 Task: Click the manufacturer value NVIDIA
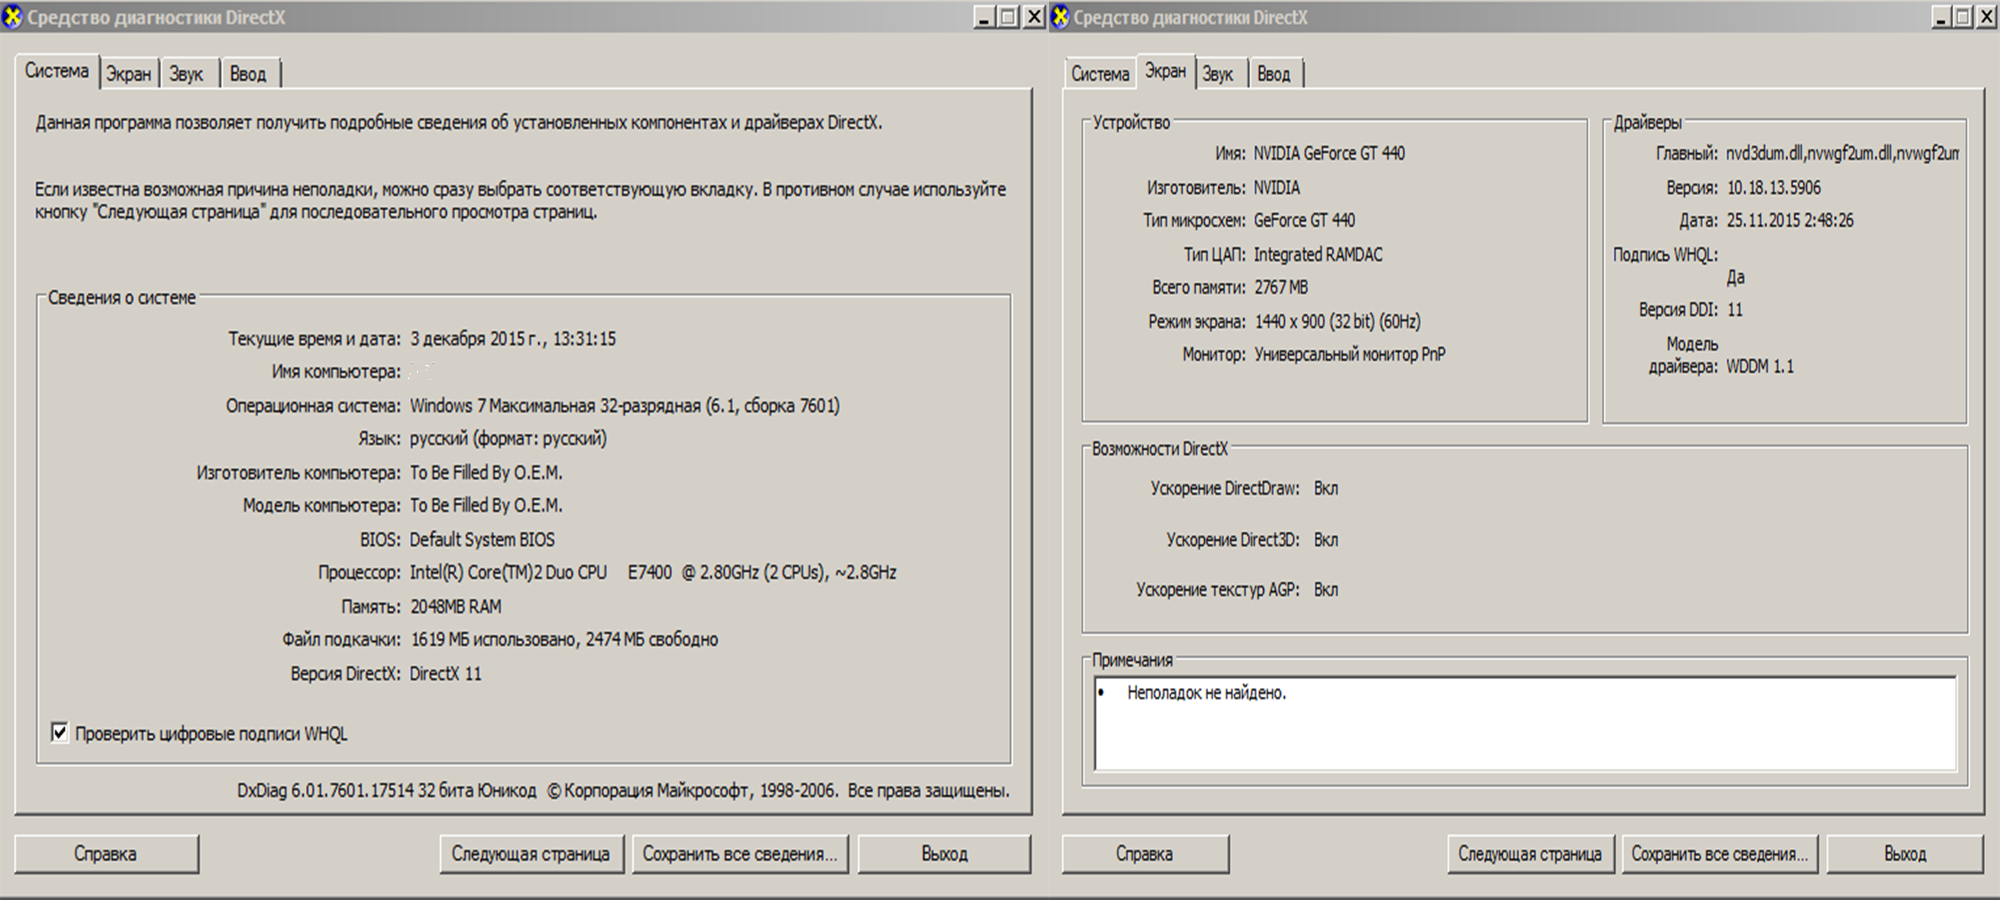pos(1277,188)
